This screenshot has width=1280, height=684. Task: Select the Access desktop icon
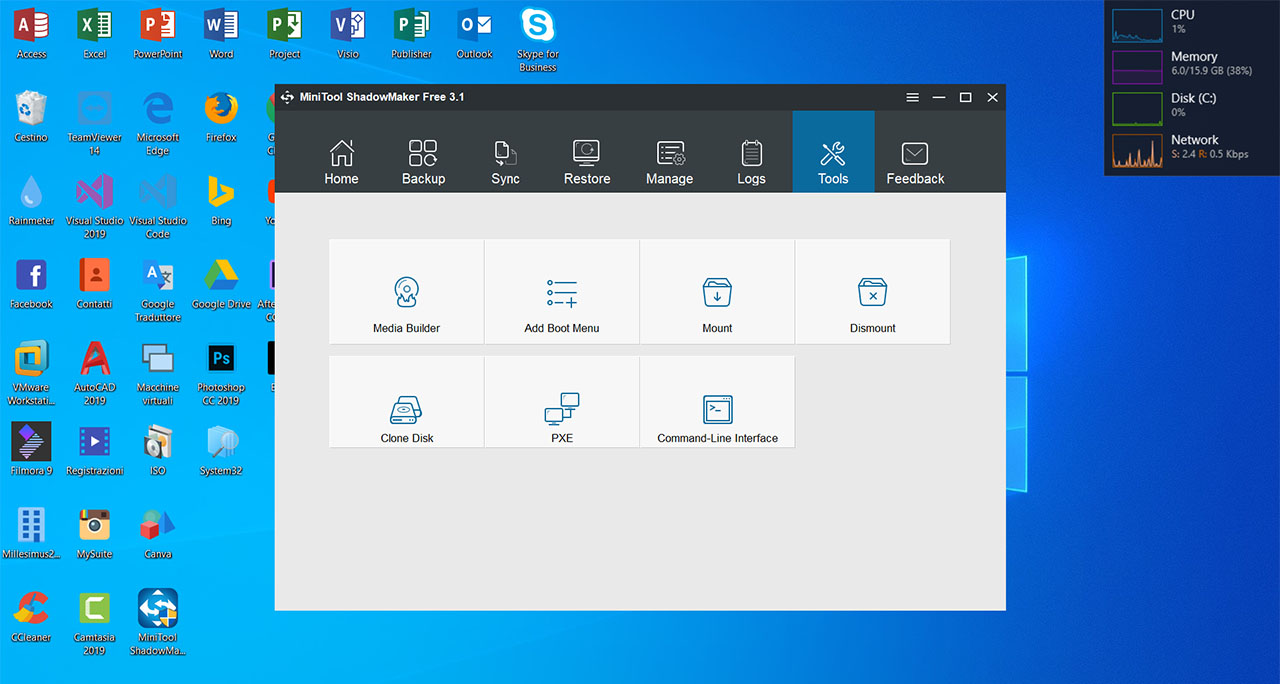(31, 33)
